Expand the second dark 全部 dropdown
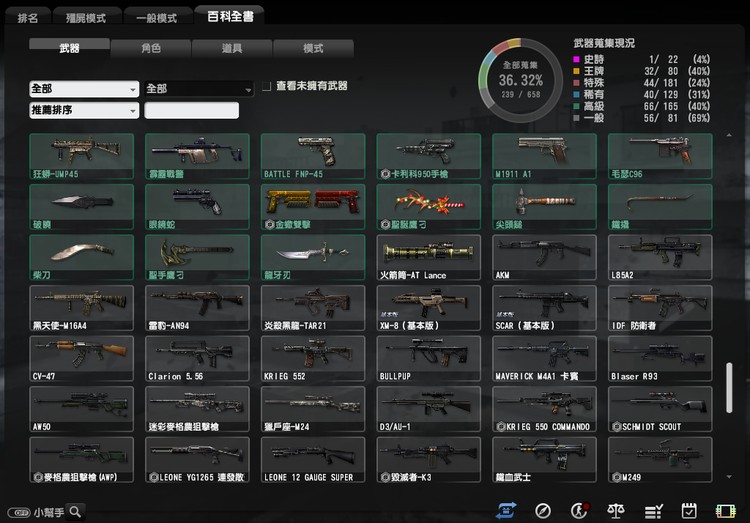This screenshot has width=750, height=523. point(199,89)
